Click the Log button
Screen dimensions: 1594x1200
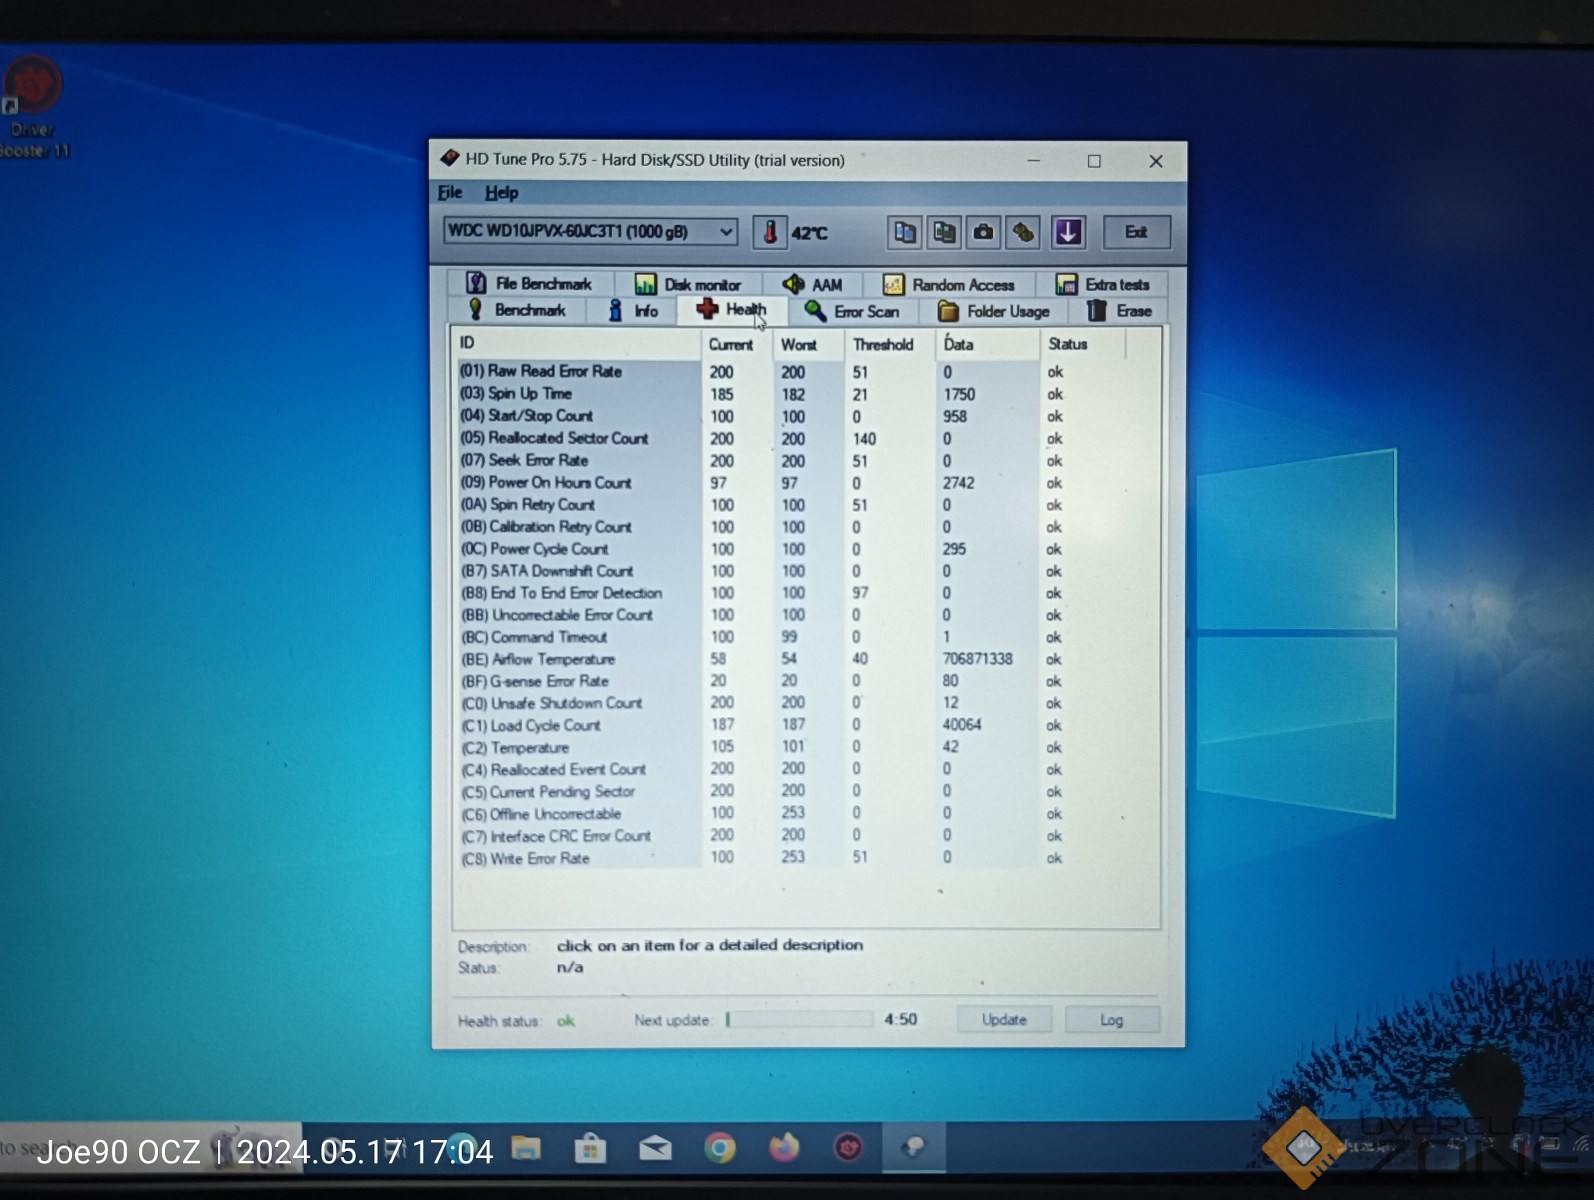click(1111, 1019)
